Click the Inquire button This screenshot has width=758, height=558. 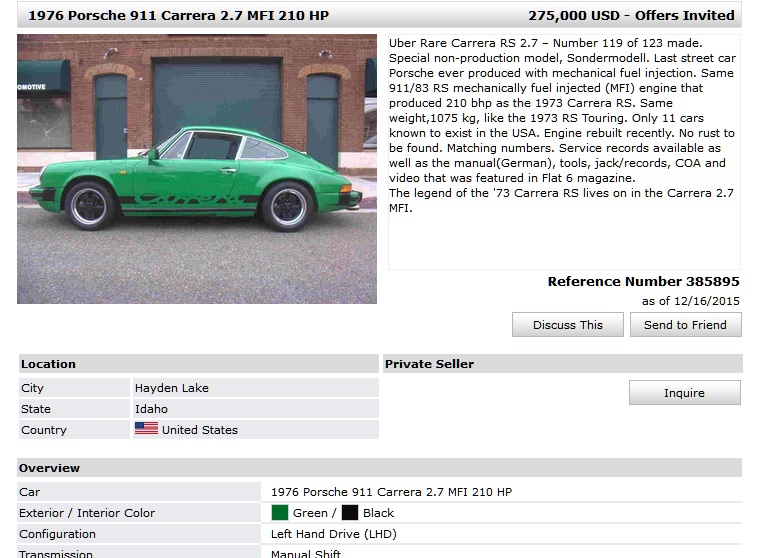click(x=685, y=393)
